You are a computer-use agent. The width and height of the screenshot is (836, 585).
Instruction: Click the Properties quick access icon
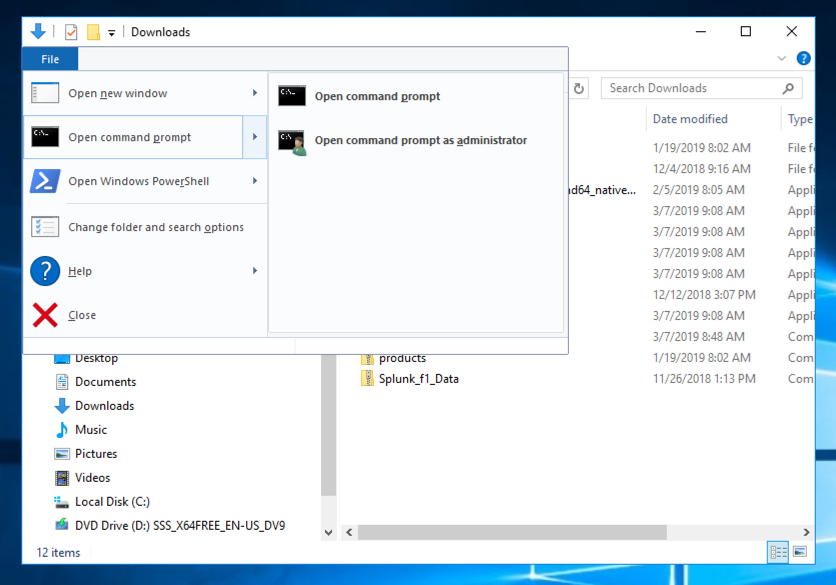pyautogui.click(x=71, y=32)
